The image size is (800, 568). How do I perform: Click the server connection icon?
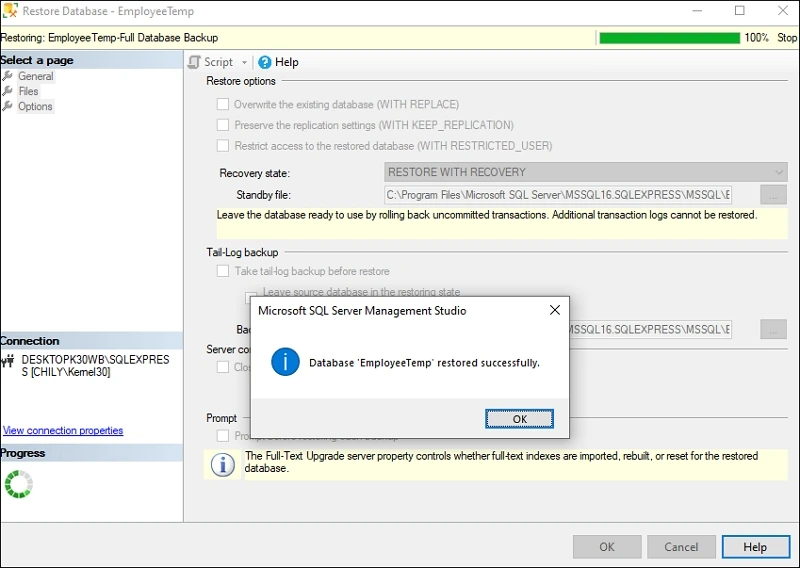8,362
